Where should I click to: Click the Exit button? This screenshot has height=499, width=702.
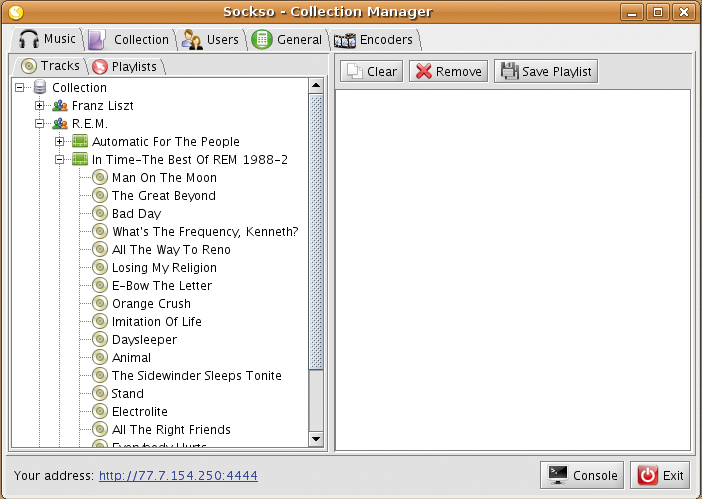(660, 475)
